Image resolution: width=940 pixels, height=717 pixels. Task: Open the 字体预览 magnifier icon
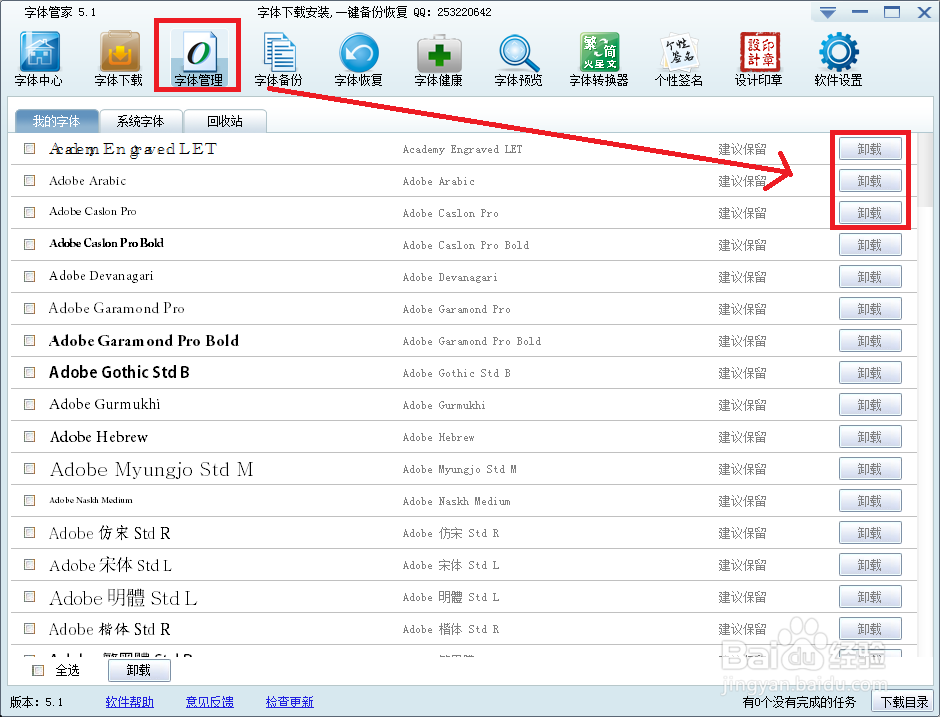click(x=519, y=59)
